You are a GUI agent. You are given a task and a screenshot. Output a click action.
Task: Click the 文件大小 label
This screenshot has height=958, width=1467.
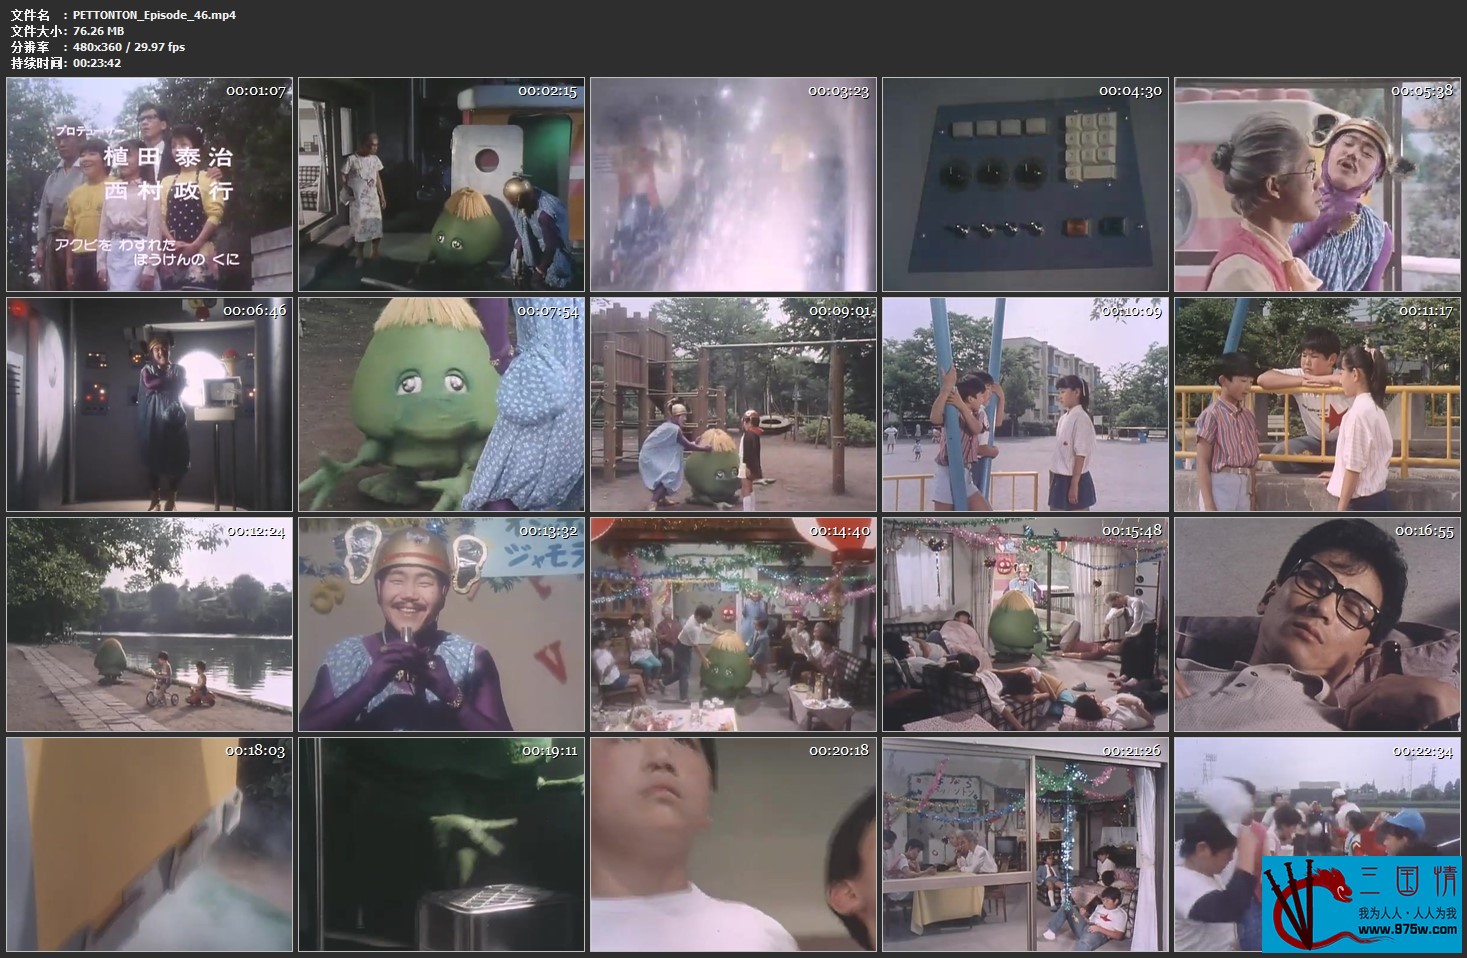(x=36, y=31)
